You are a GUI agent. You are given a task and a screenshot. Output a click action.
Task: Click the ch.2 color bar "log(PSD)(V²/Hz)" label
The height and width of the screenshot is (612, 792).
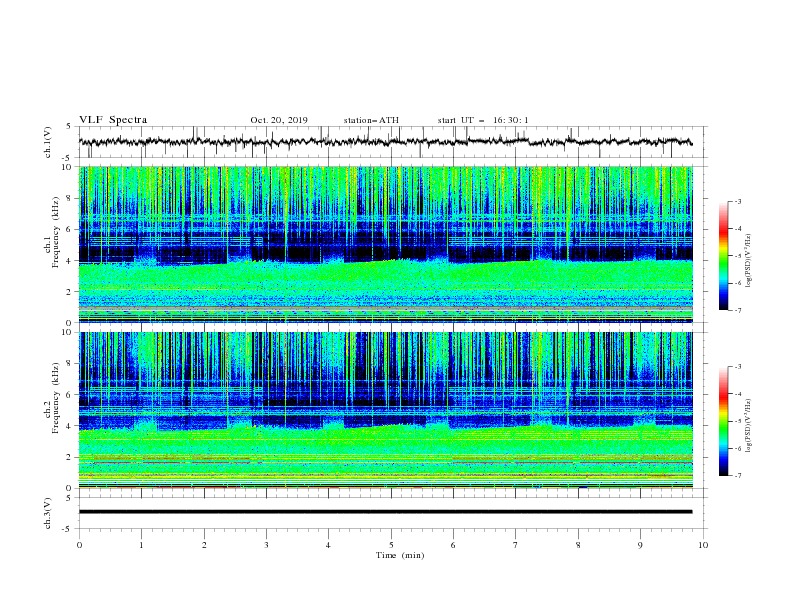pos(749,425)
